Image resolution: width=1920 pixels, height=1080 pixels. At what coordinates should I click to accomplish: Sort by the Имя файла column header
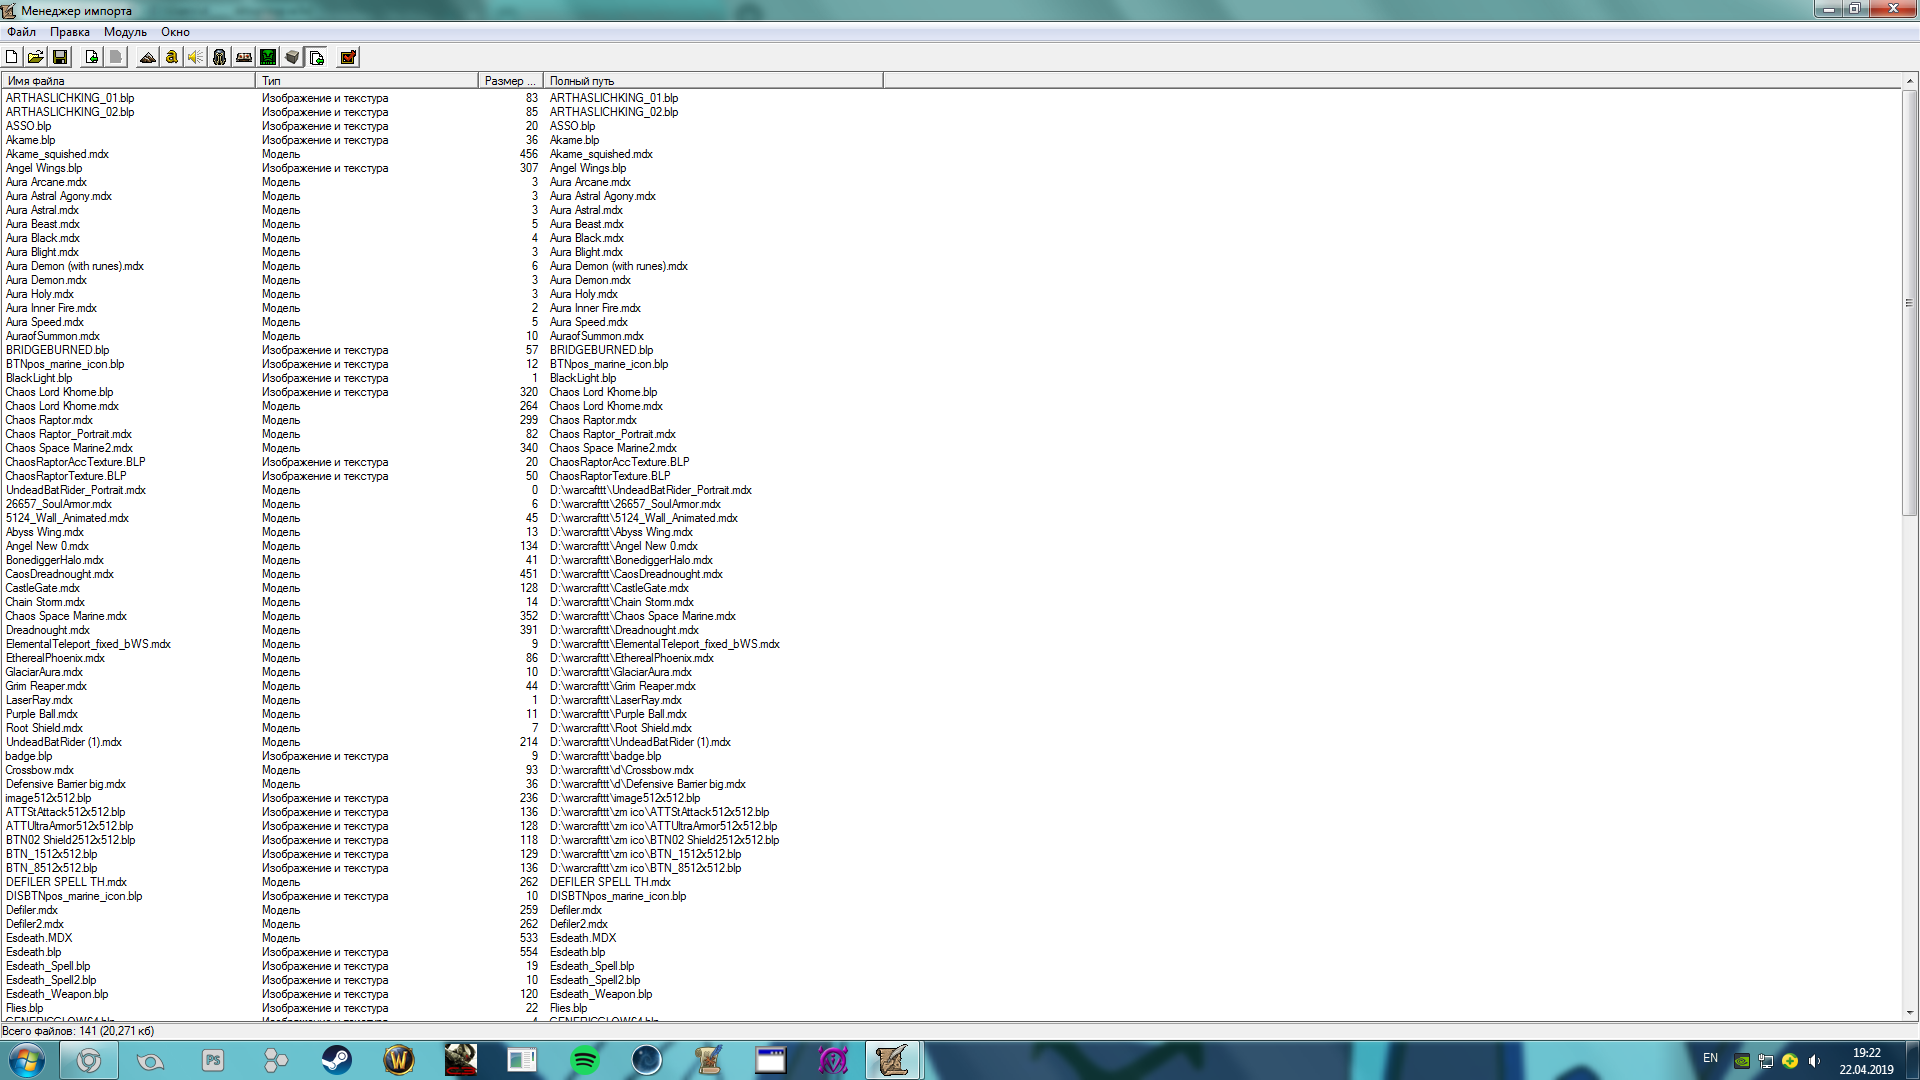click(128, 81)
